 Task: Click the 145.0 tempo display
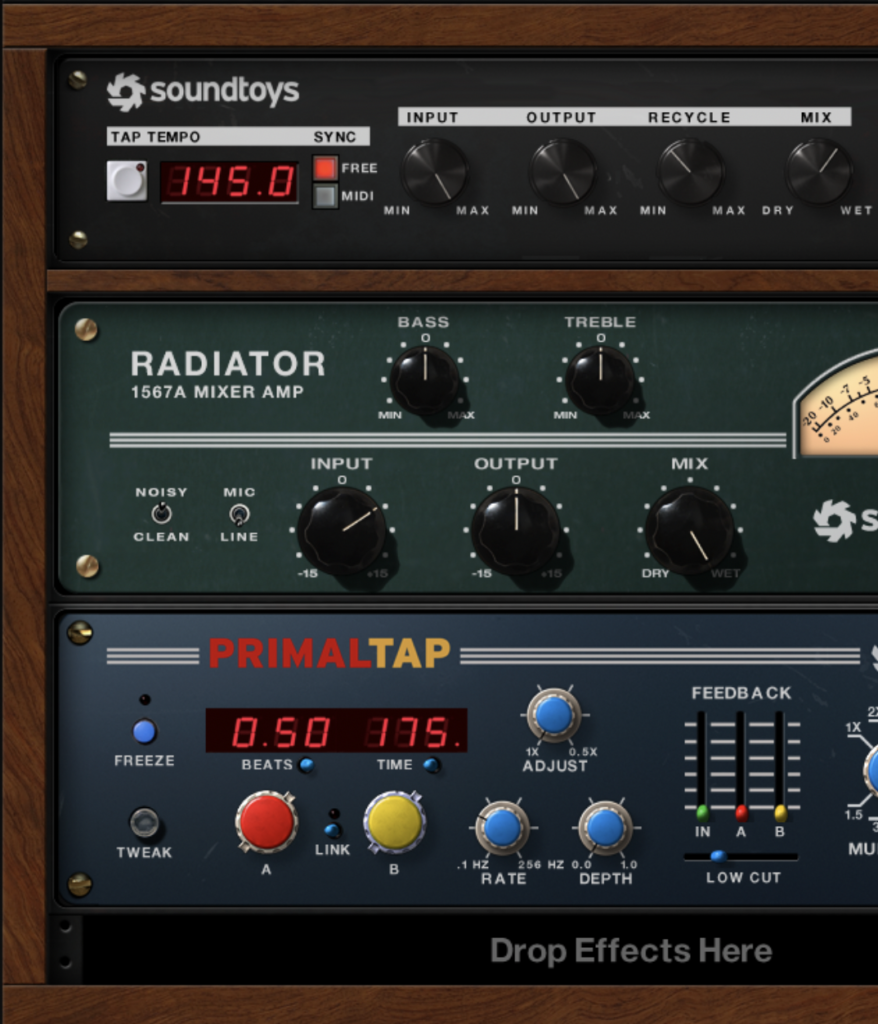pyautogui.click(x=230, y=182)
